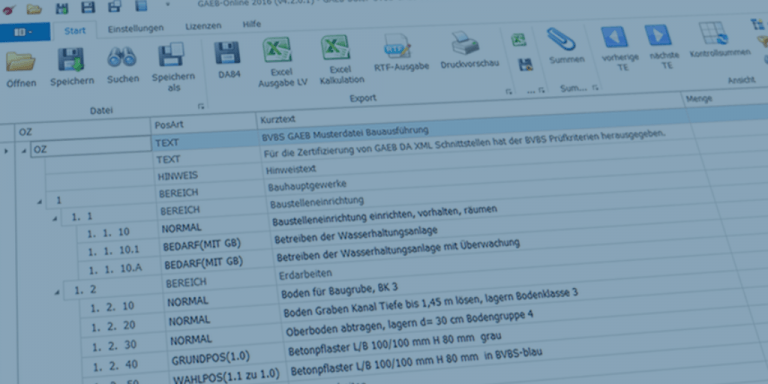Click the Speichern ribbon button
The width and height of the screenshot is (768, 384).
click(x=72, y=67)
